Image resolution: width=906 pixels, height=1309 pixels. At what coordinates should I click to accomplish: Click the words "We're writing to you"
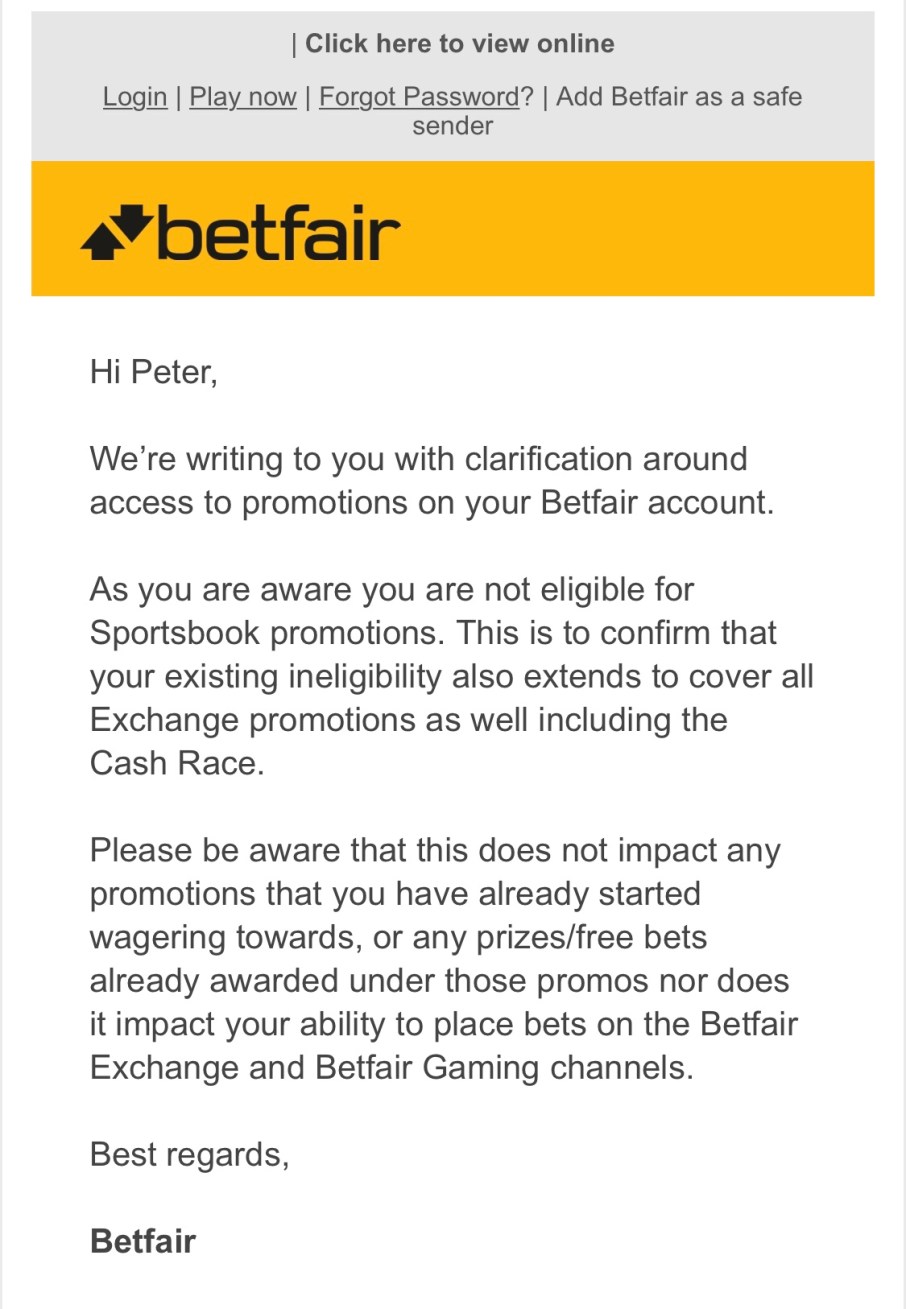tap(207, 459)
